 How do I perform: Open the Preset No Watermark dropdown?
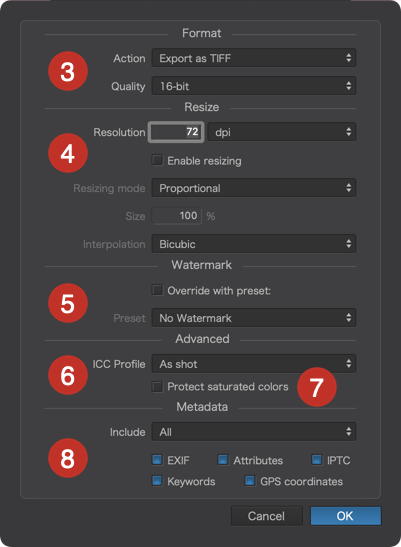point(254,318)
